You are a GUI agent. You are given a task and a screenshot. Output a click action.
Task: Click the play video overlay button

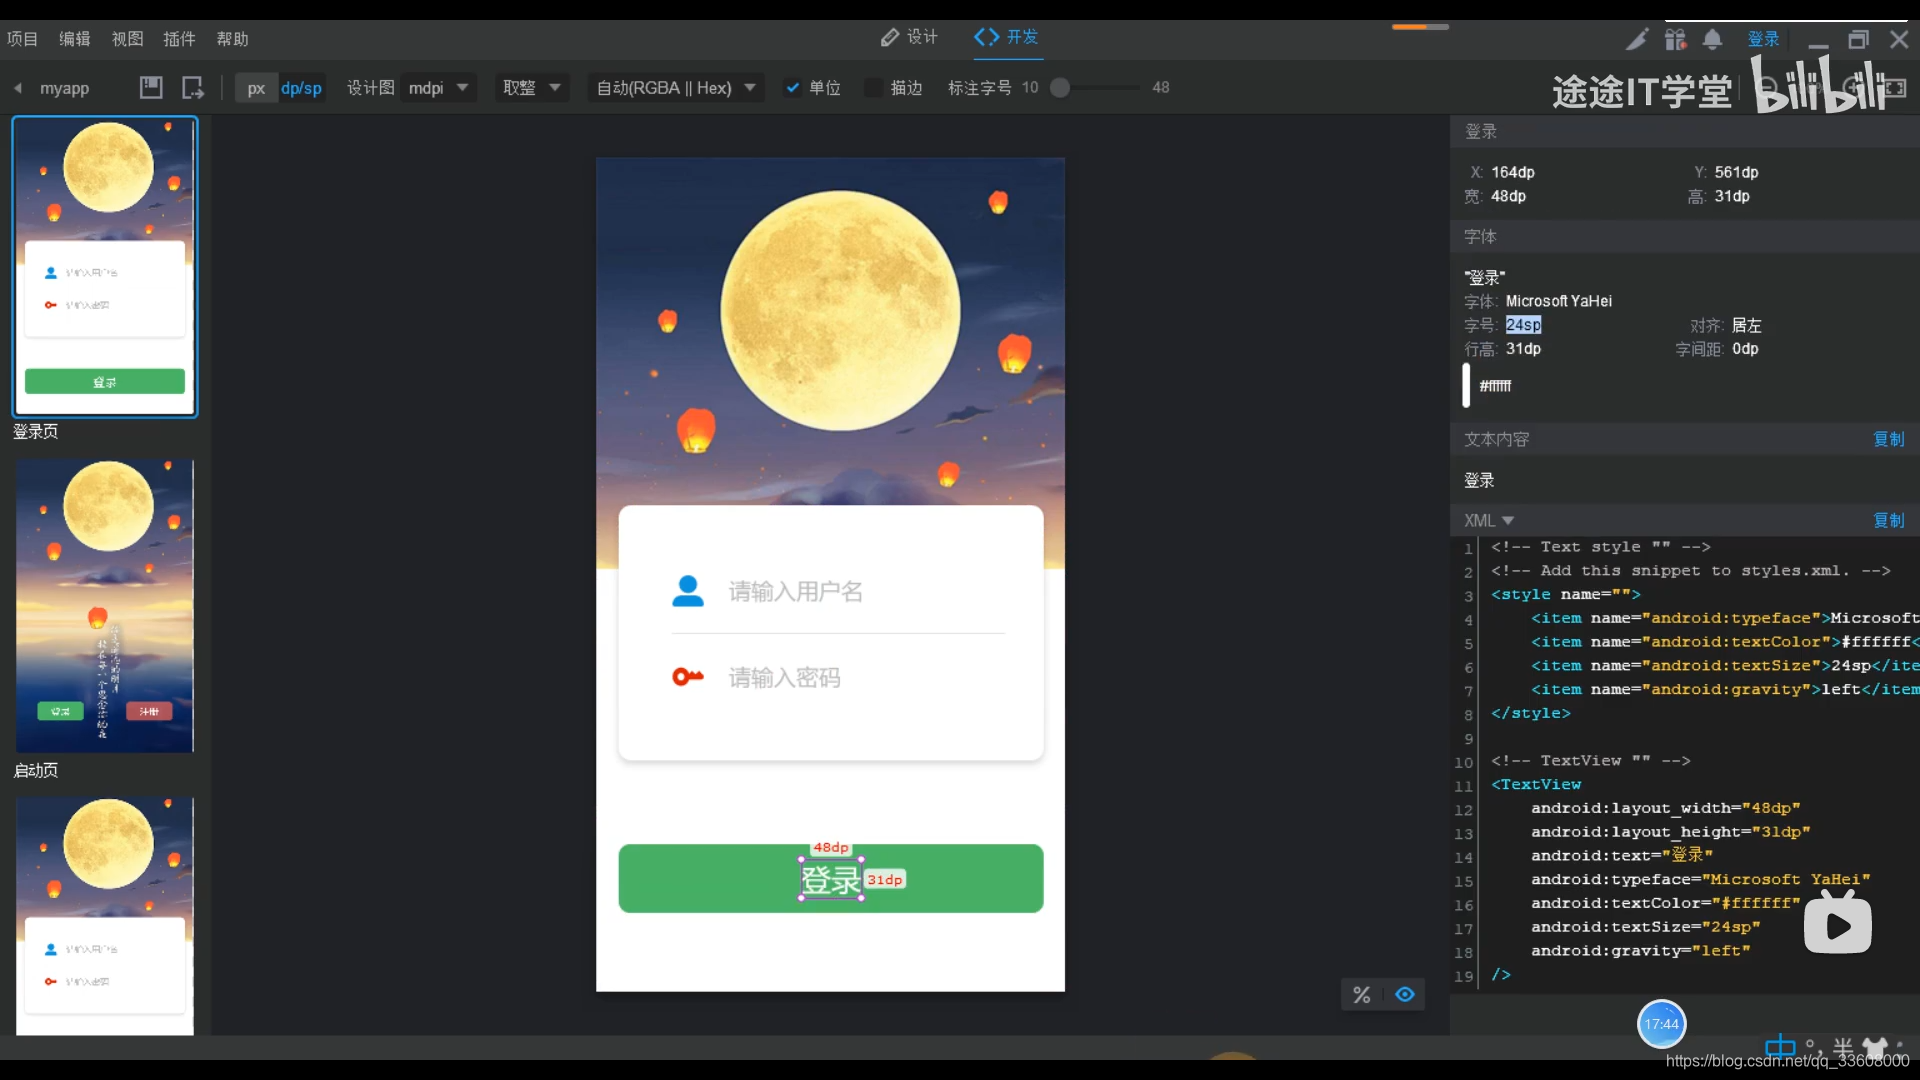pyautogui.click(x=1838, y=923)
